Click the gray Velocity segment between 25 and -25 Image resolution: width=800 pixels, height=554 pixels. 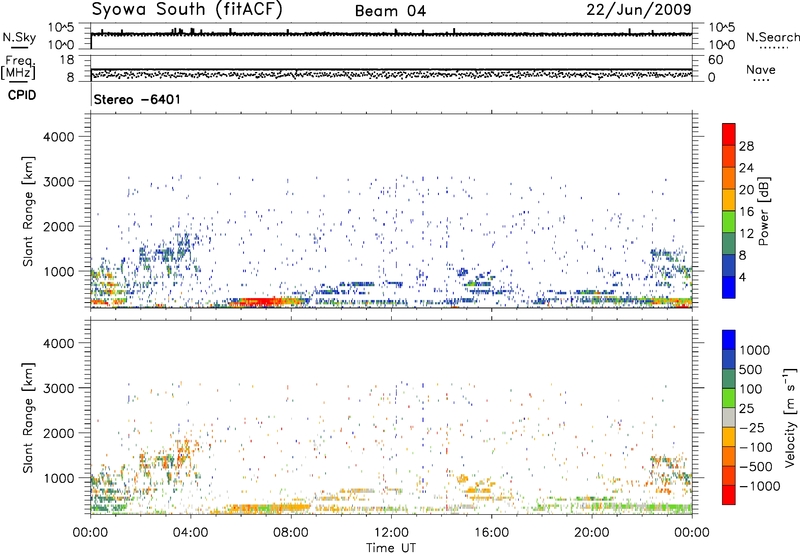tap(729, 418)
